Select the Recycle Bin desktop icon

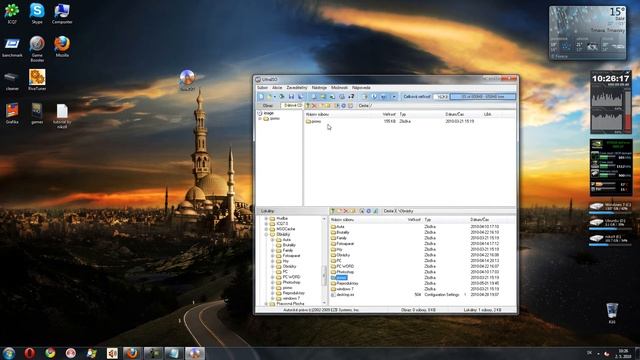click(x=611, y=313)
